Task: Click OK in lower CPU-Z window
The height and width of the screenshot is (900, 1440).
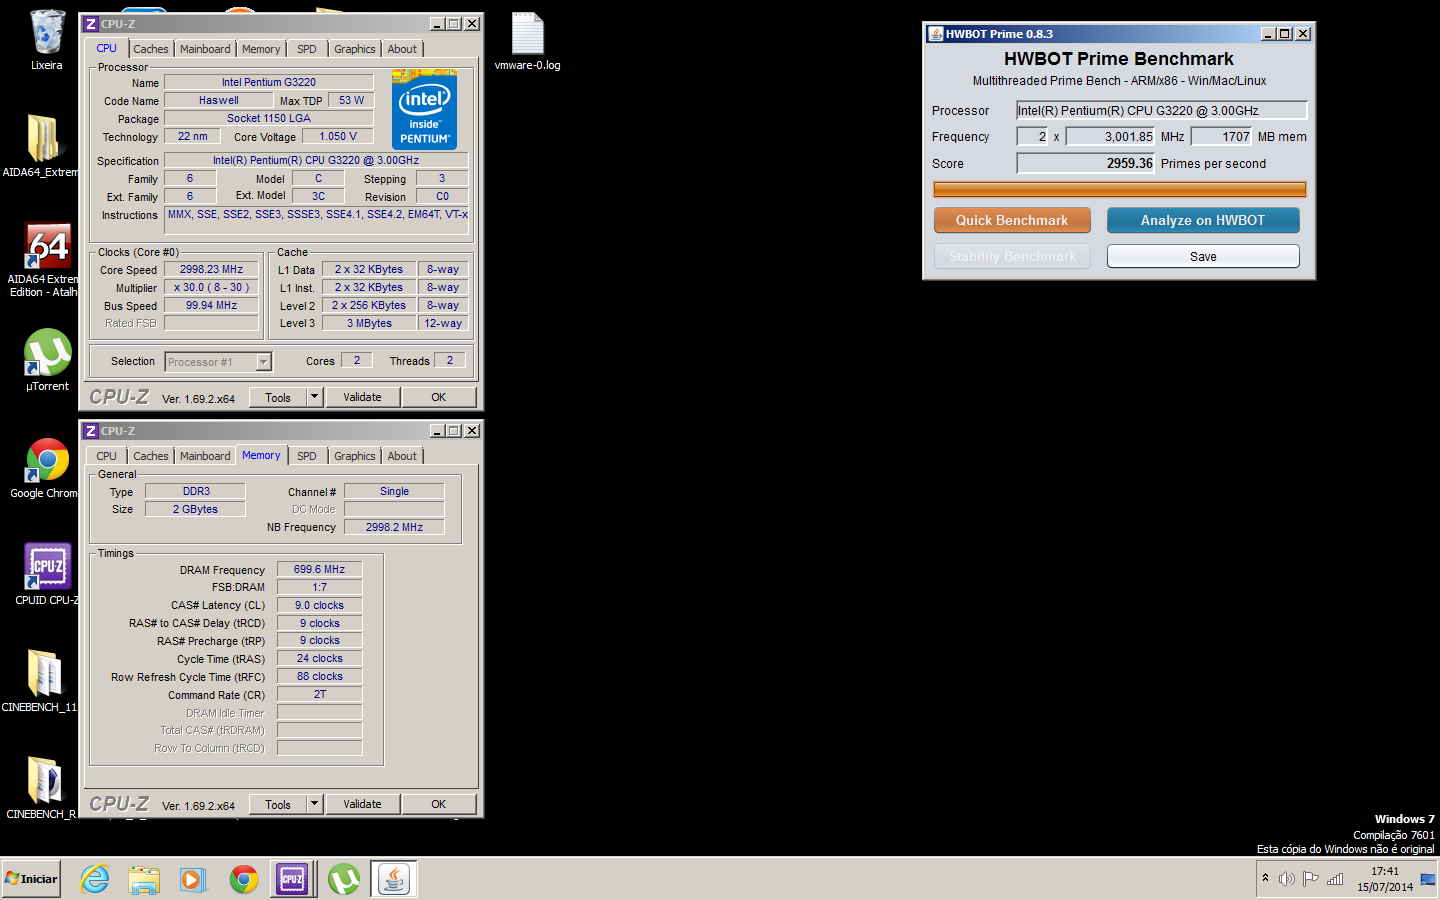Action: click(x=438, y=804)
